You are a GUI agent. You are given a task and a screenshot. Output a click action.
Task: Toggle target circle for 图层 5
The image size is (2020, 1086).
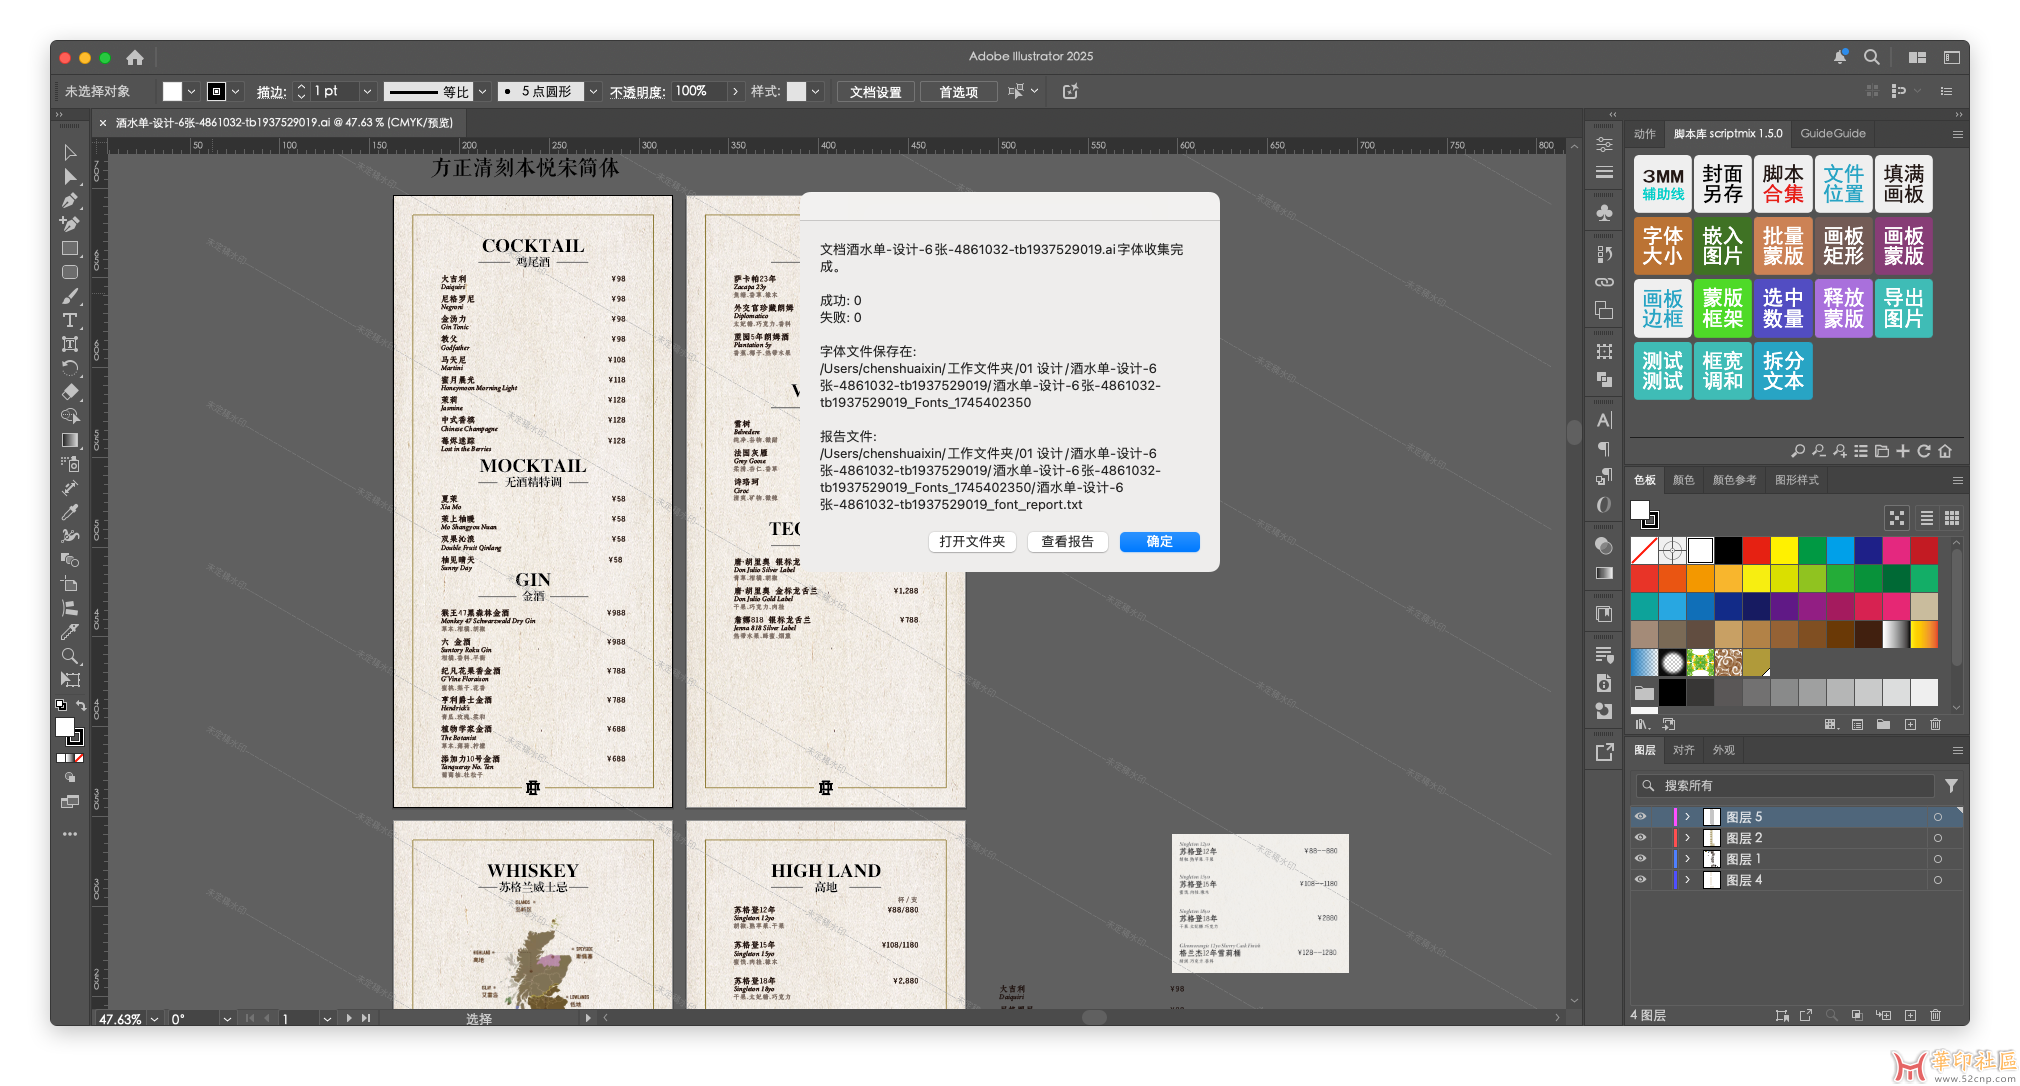coord(1938,817)
